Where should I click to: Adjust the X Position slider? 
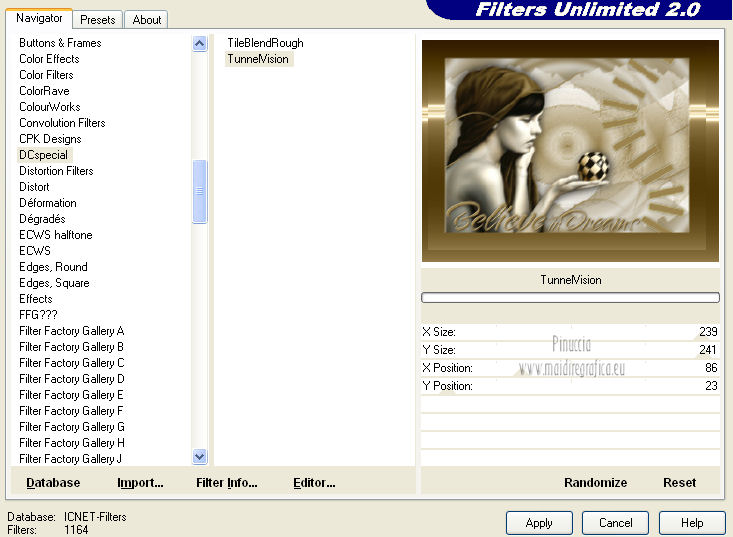coord(570,368)
